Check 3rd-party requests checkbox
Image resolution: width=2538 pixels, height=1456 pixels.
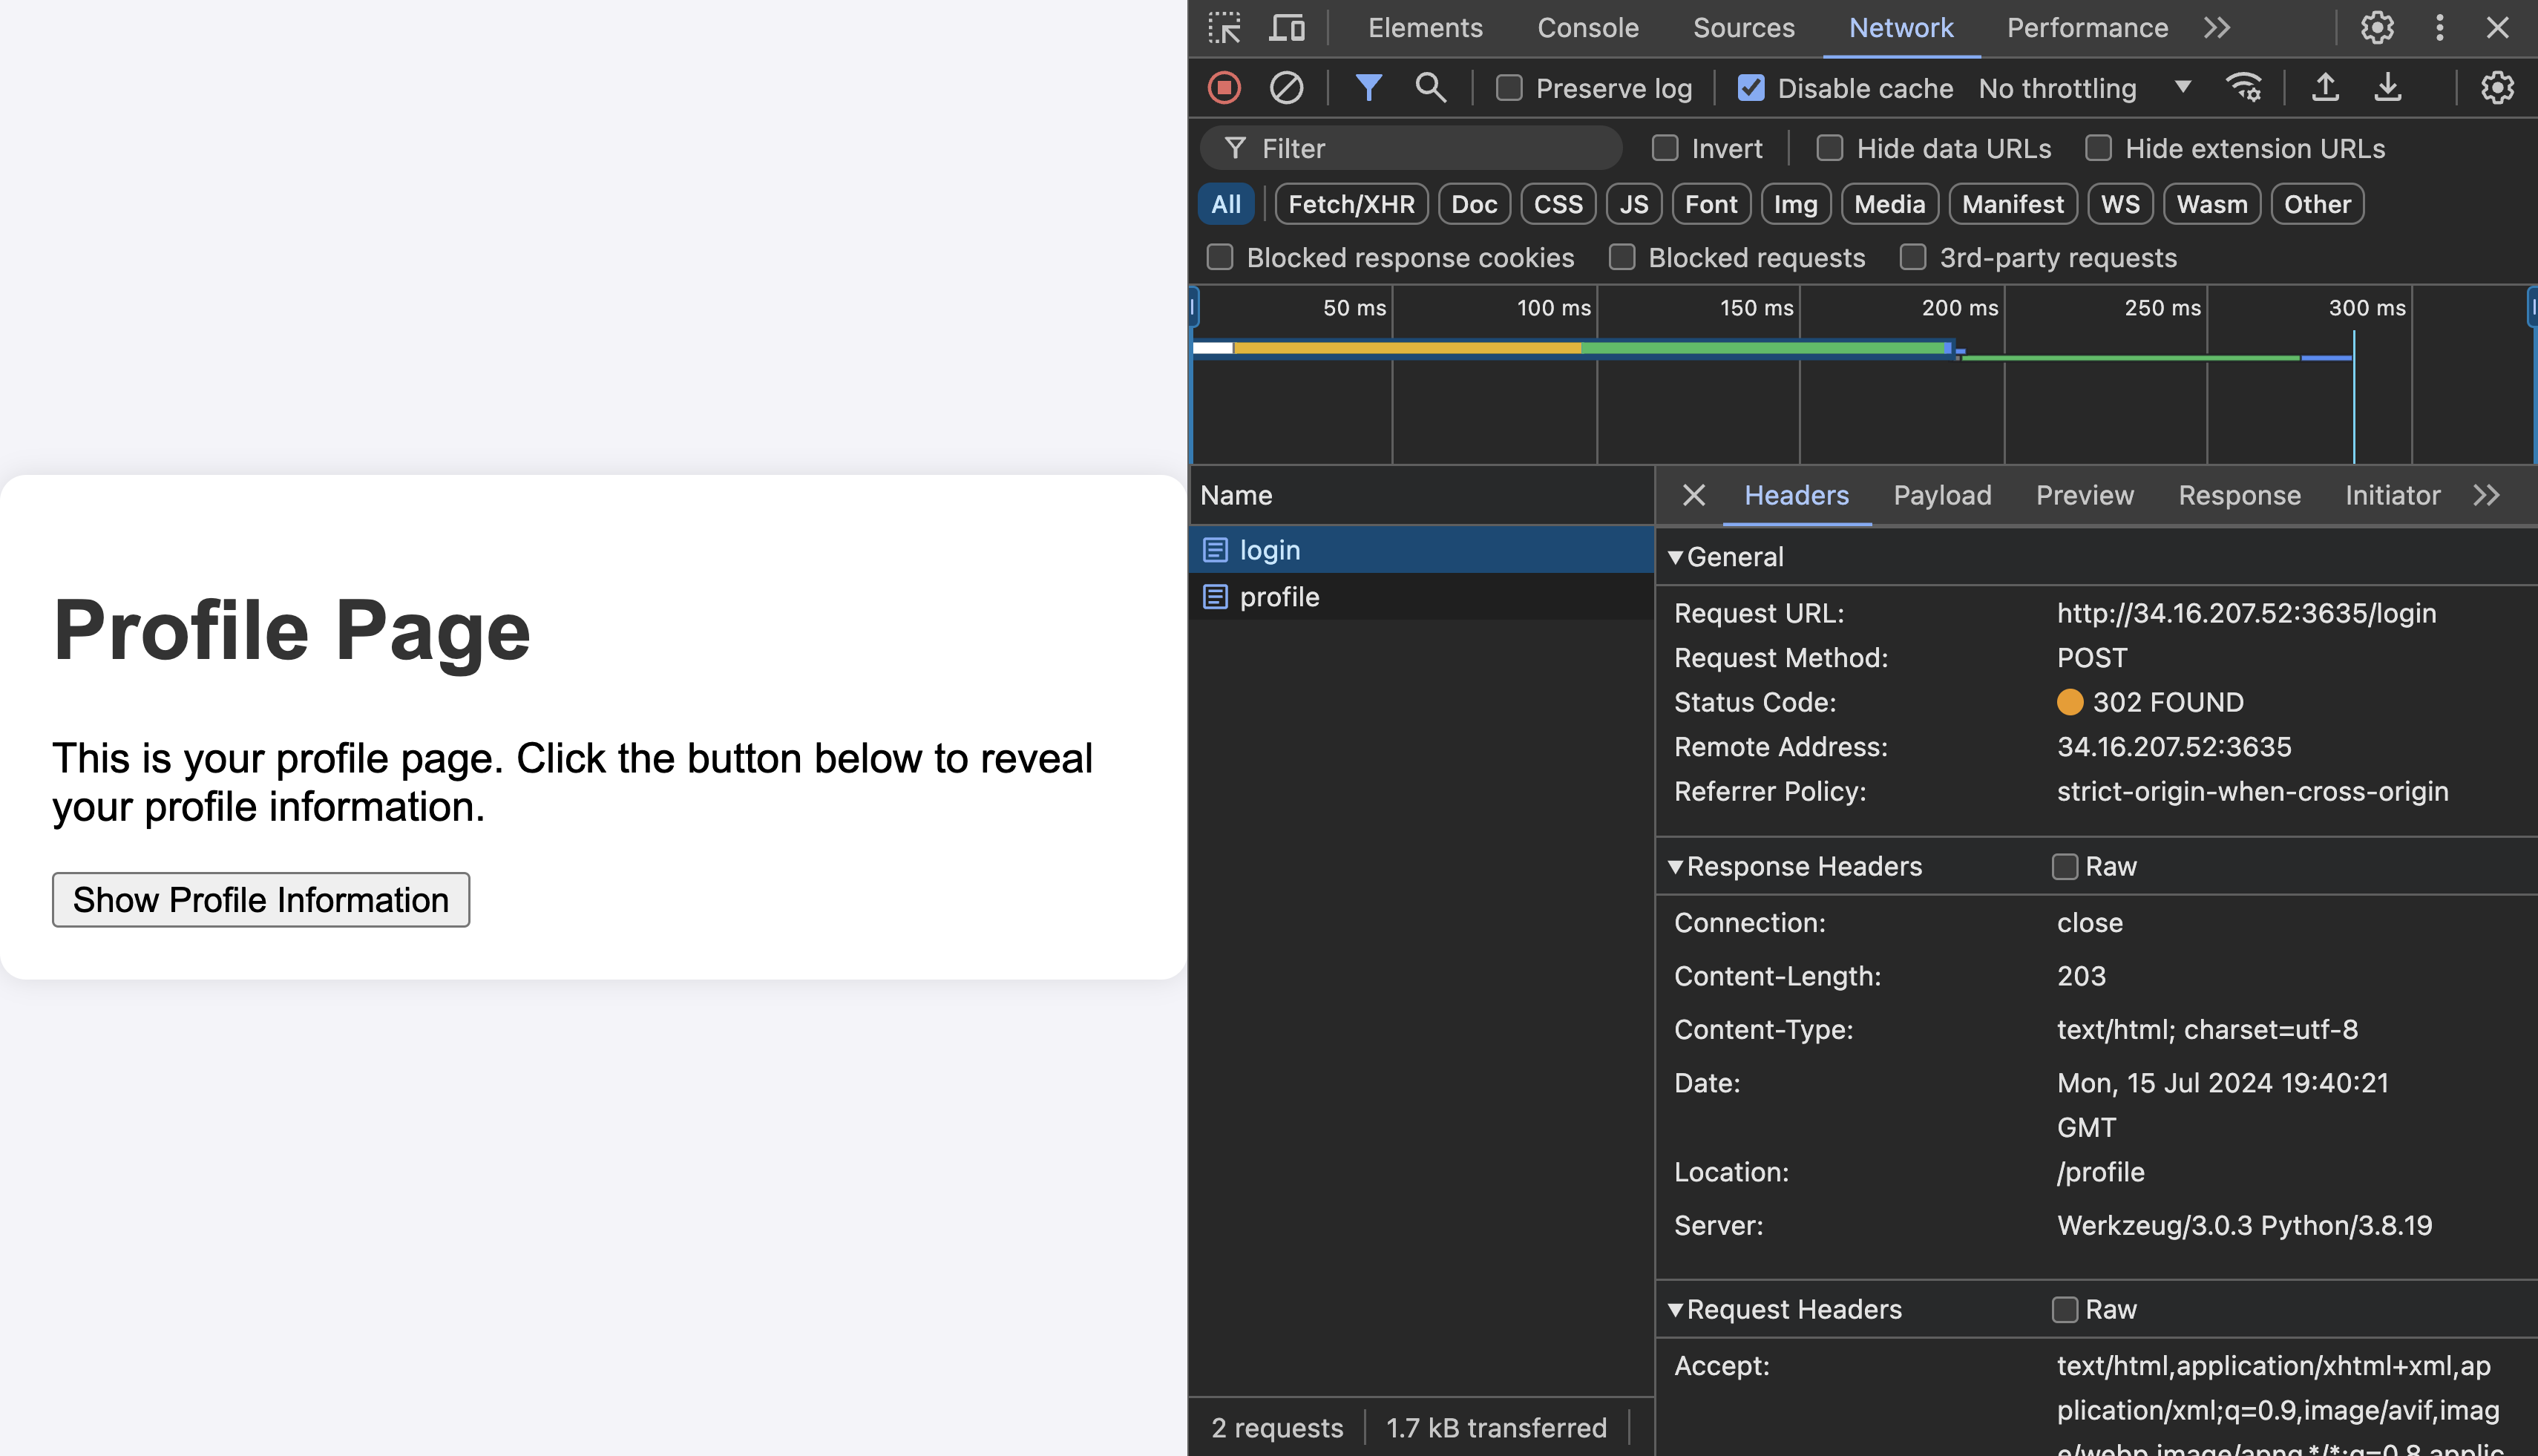(1913, 257)
